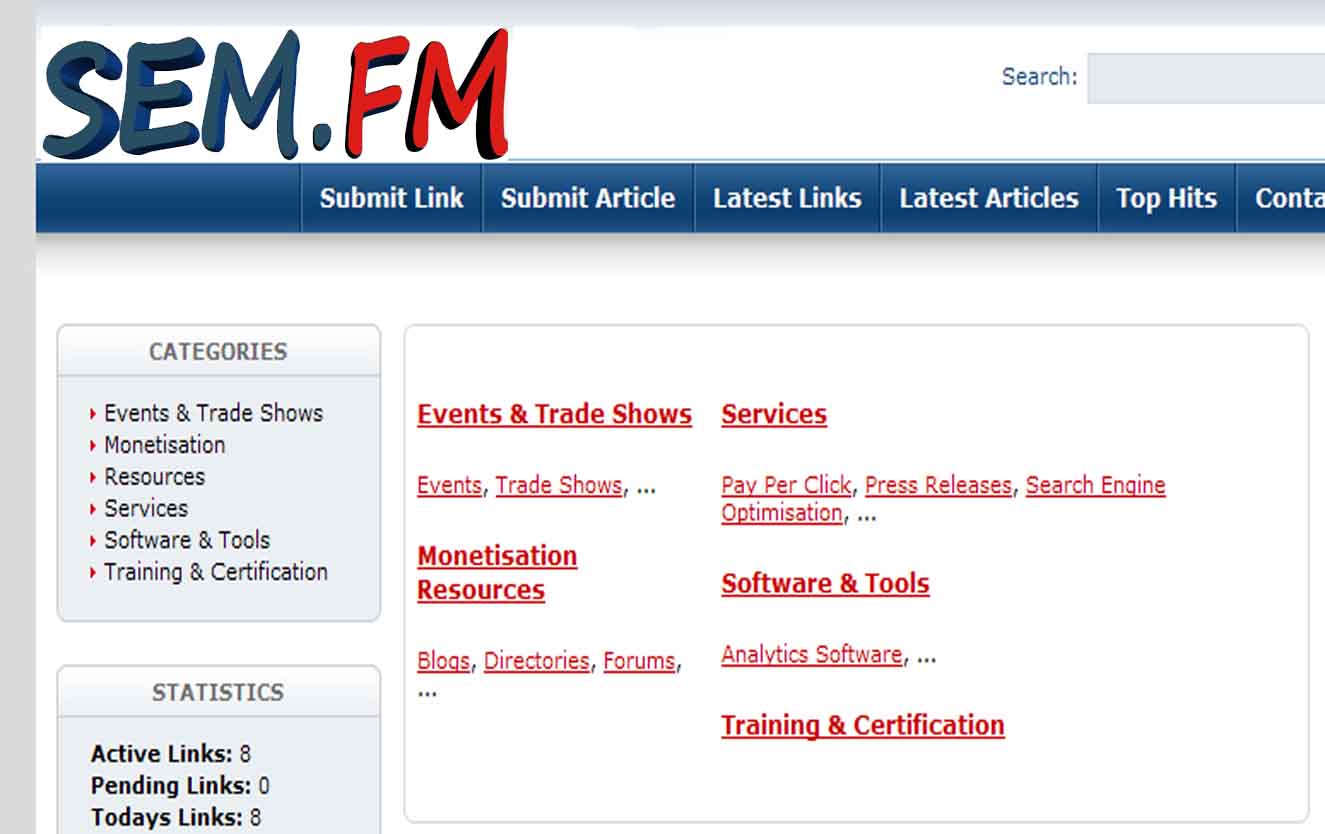Open the Software & Tools main heading
1325x834 pixels.
pyautogui.click(x=825, y=584)
